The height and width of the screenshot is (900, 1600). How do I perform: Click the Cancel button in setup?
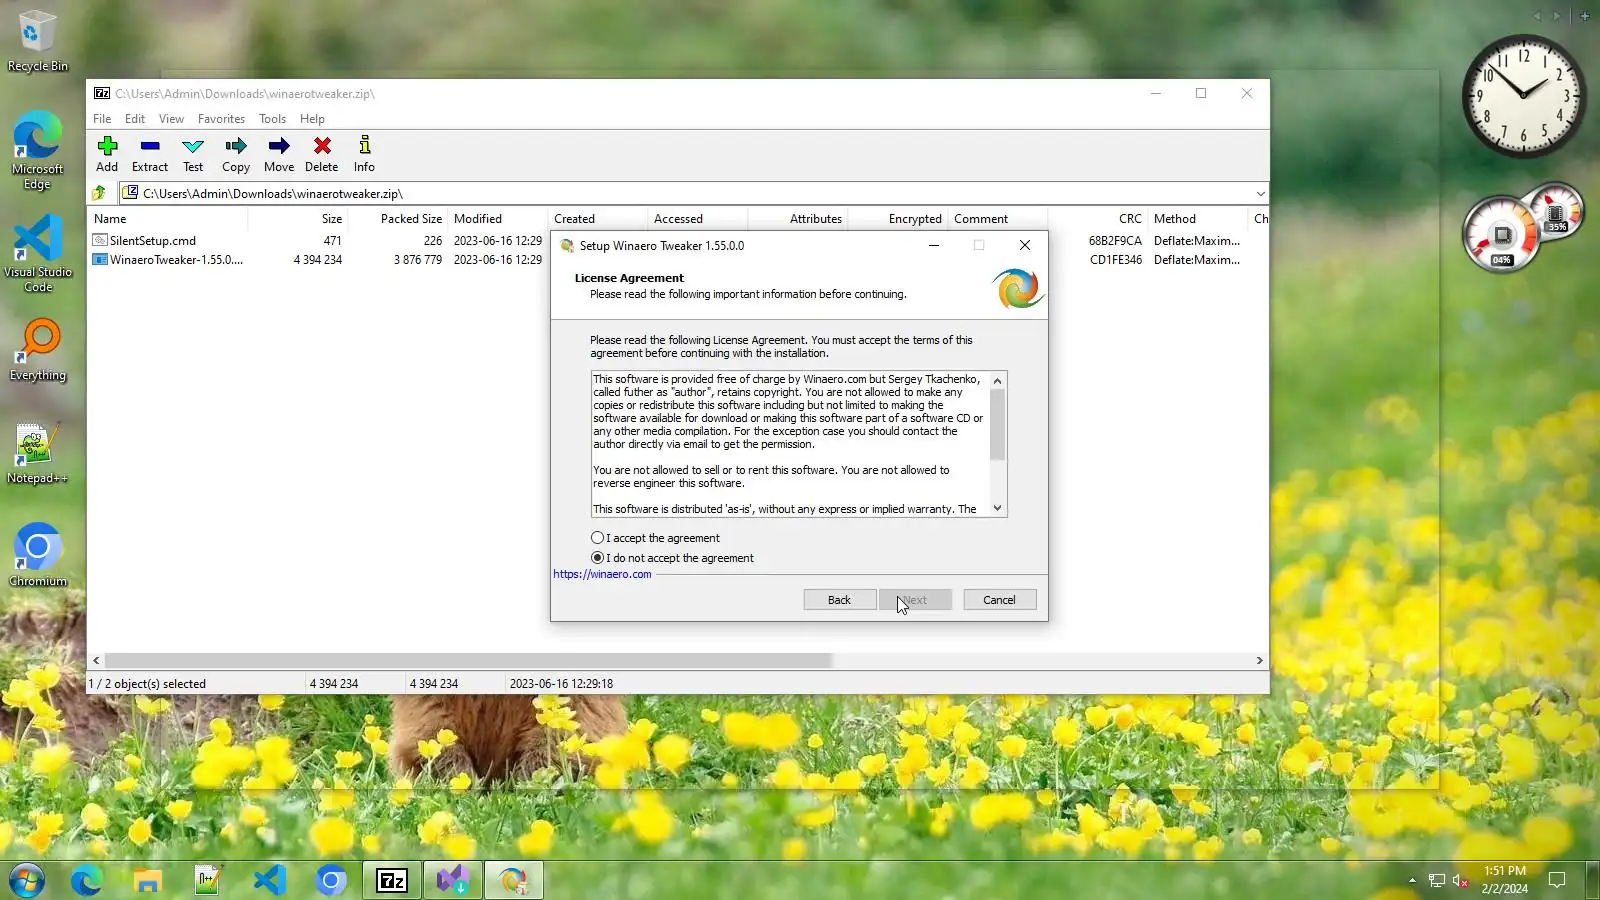click(x=999, y=600)
